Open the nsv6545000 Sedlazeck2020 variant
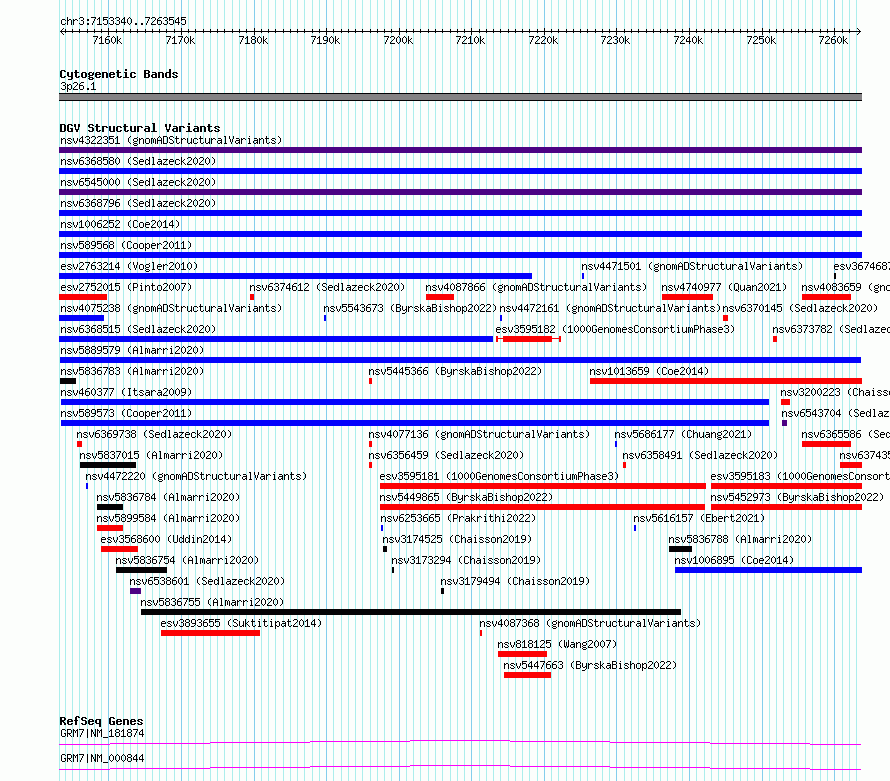The height and width of the screenshot is (781, 890). (x=138, y=182)
